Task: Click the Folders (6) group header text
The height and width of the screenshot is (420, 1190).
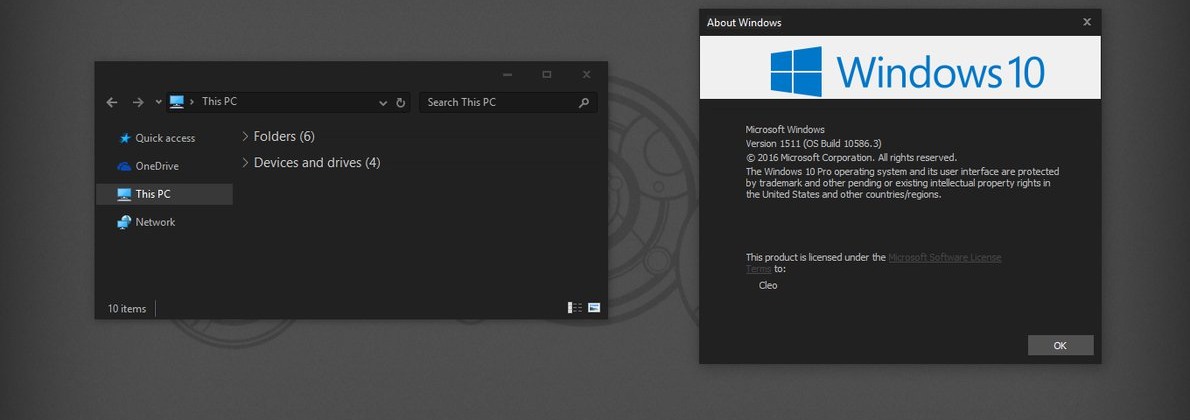Action: (x=284, y=137)
